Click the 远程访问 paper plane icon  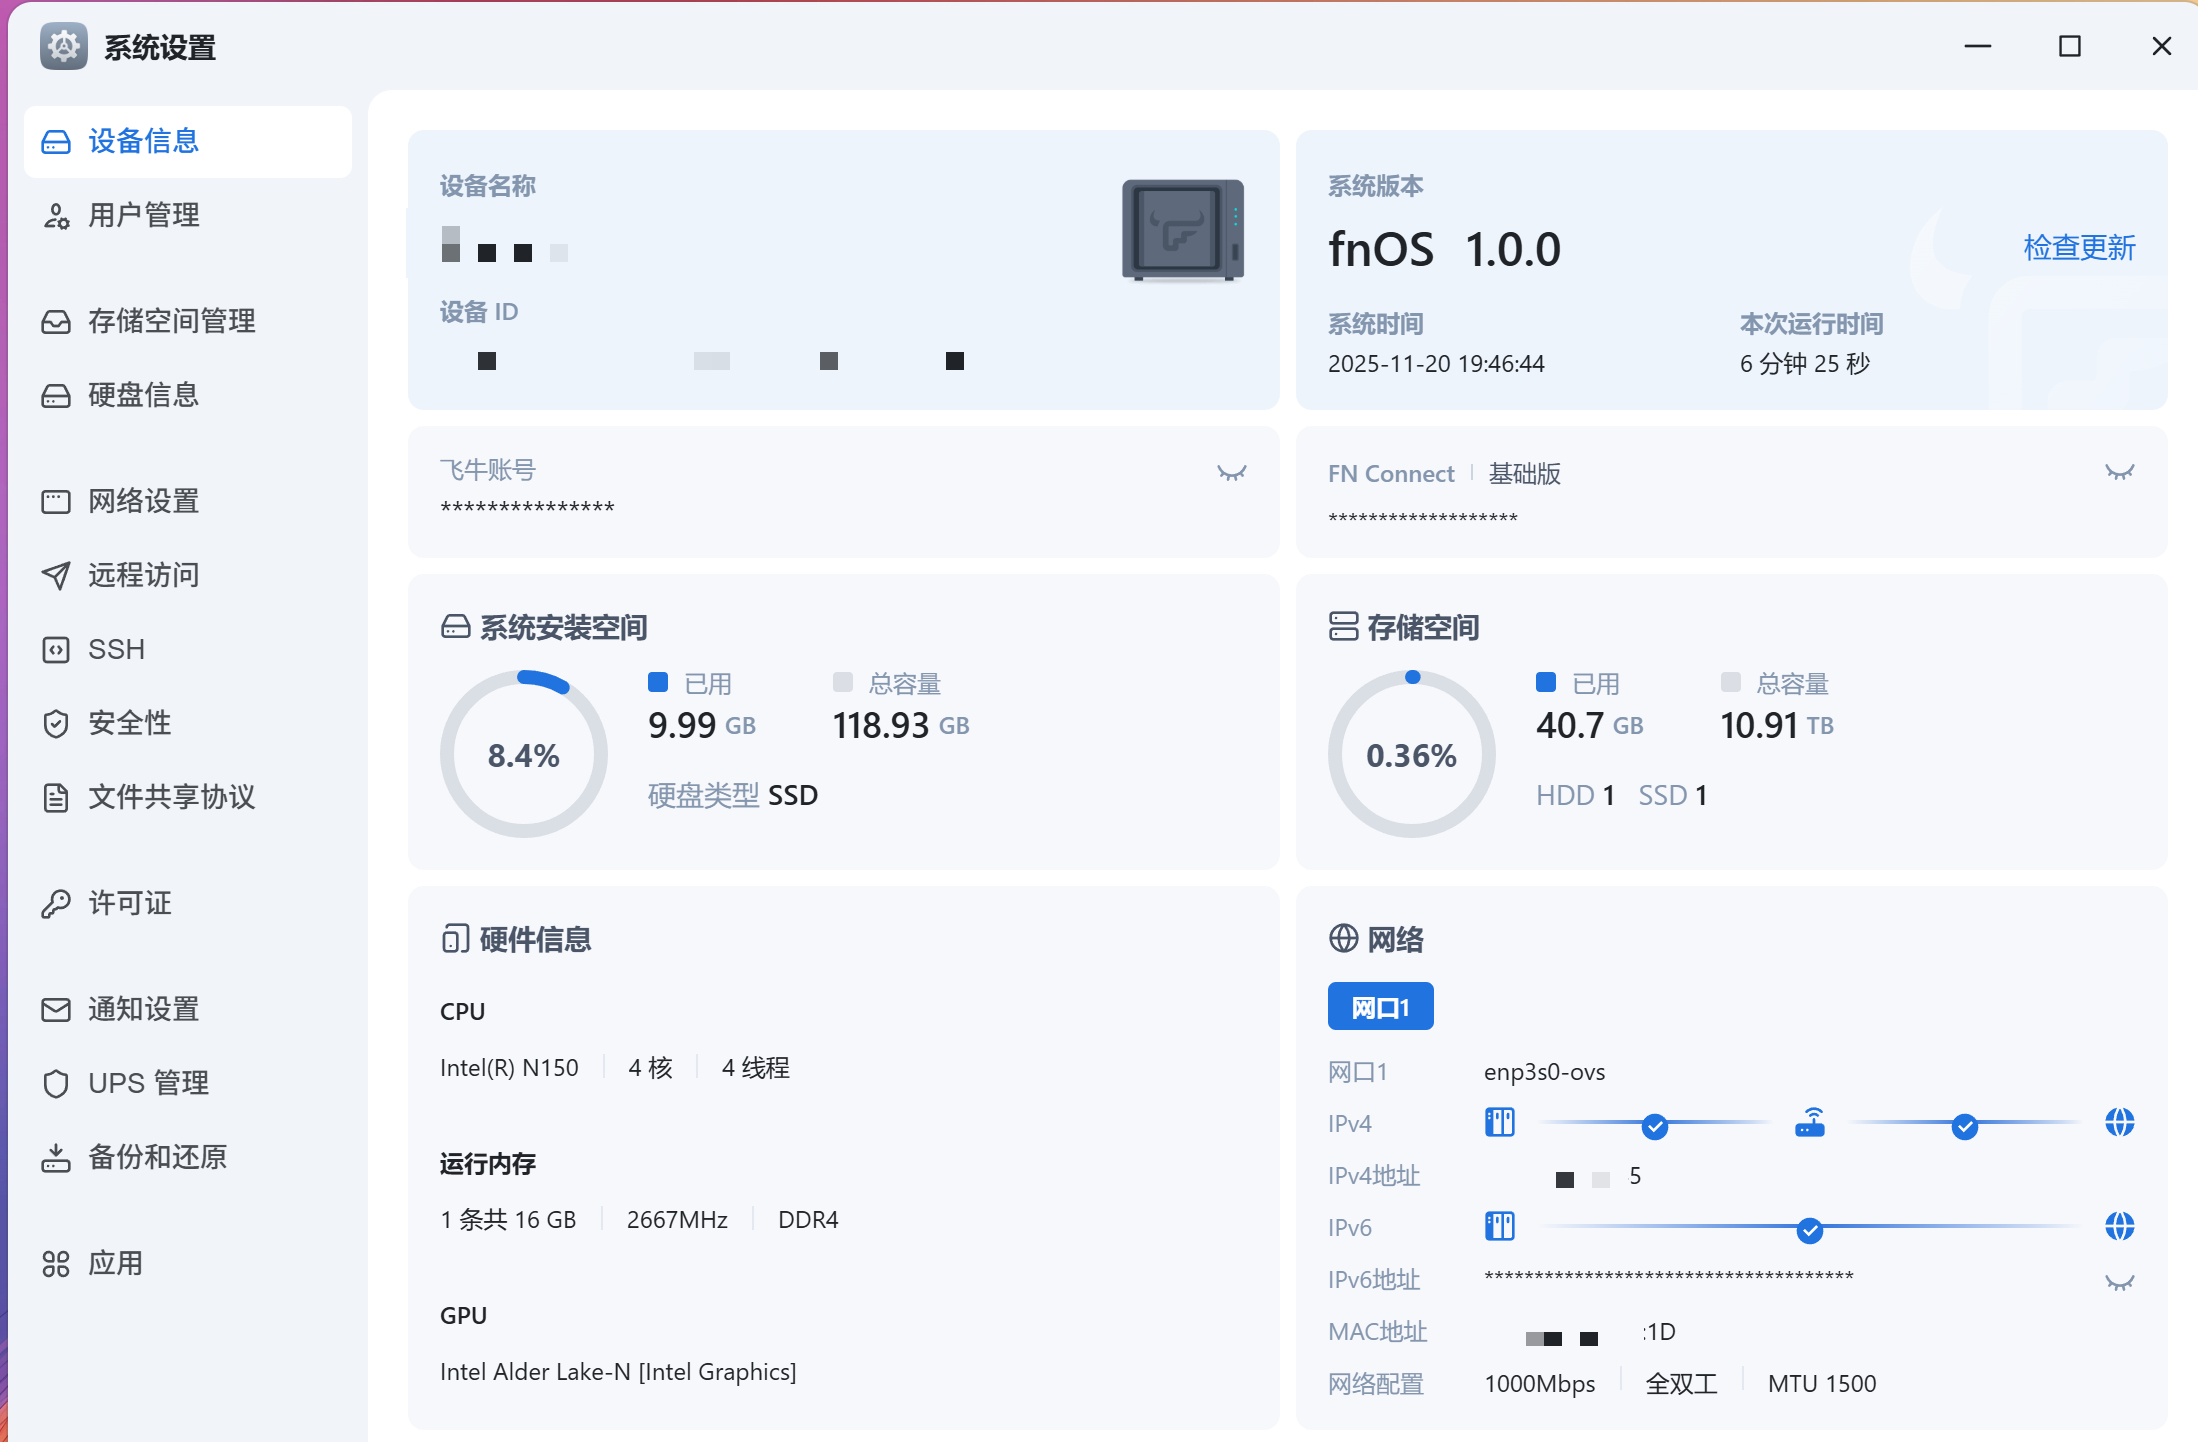56,575
